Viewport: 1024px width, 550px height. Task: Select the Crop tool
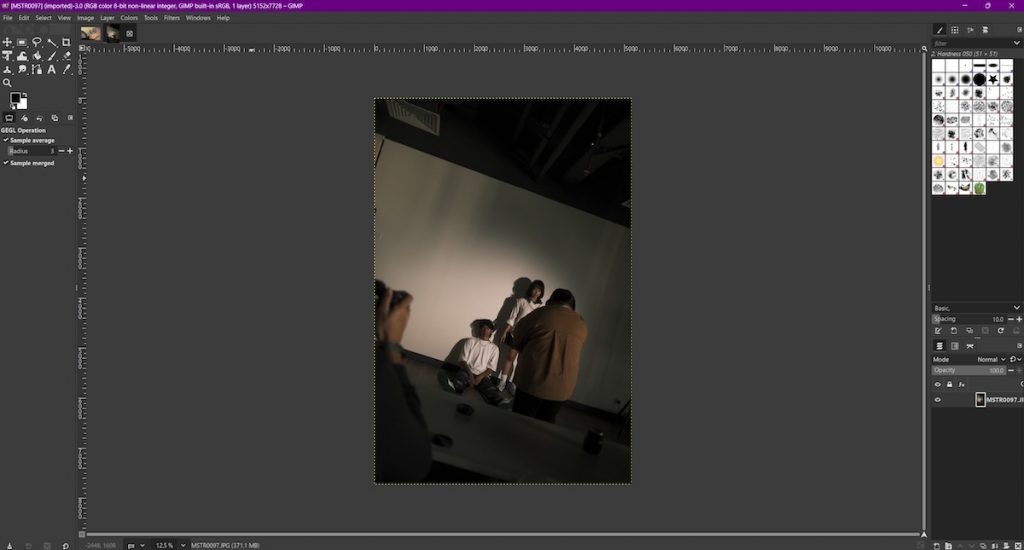66,42
